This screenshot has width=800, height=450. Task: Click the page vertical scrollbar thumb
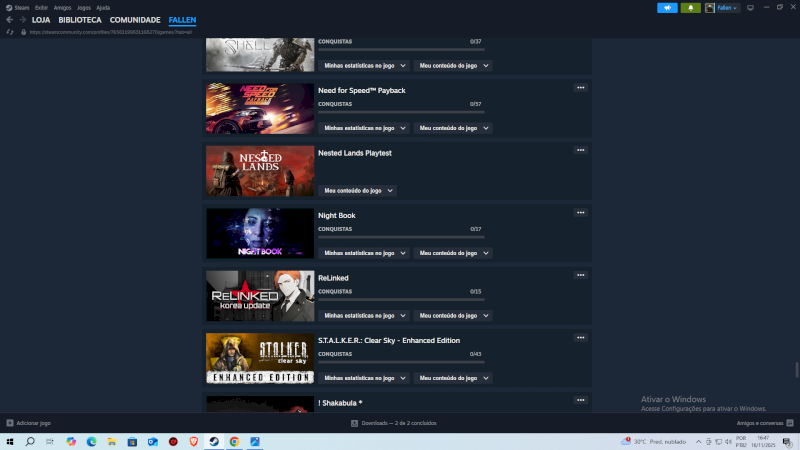(x=796, y=370)
